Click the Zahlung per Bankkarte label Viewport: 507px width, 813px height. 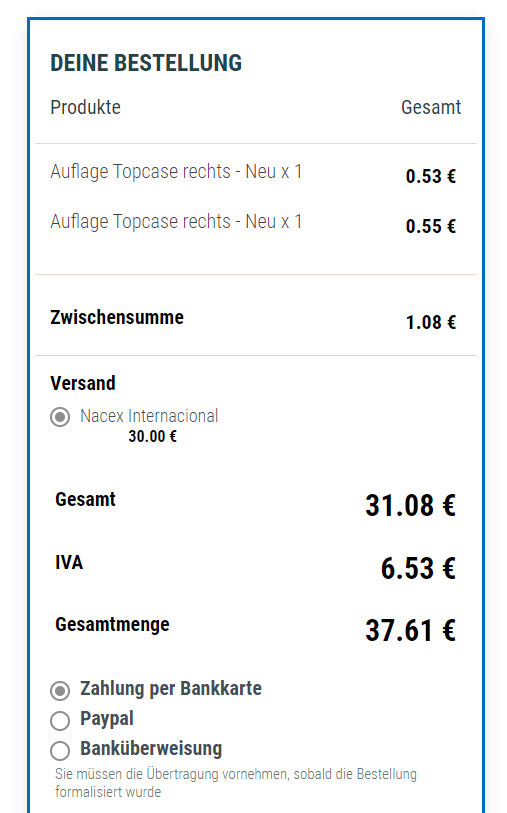tap(171, 689)
